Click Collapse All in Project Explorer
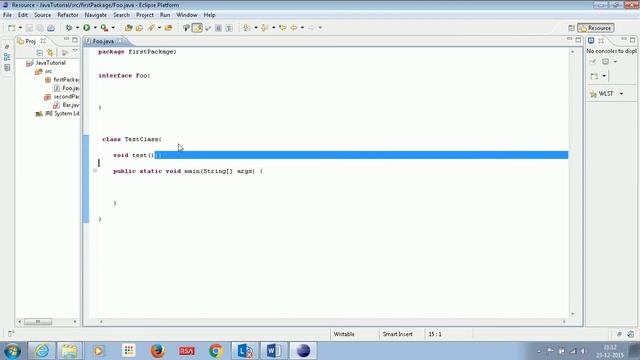Viewport: 640px width, 360px height. tap(40, 53)
